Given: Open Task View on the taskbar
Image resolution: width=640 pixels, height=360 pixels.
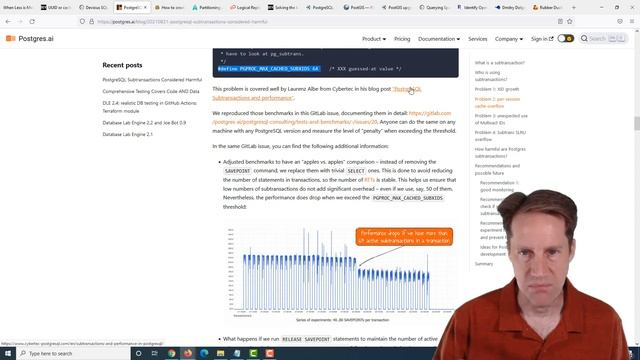Looking at the screenshot, I should coord(155,353).
